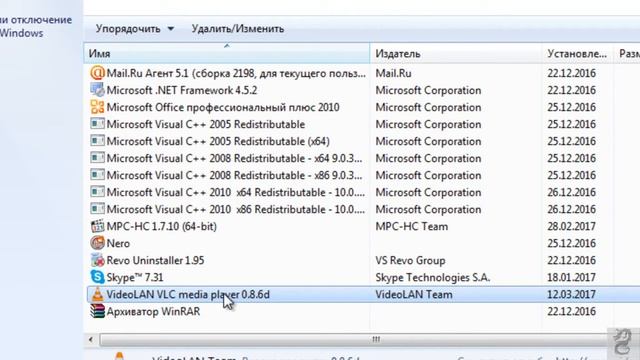Sort by the Установлено column header
640x360 pixels.
click(578, 53)
